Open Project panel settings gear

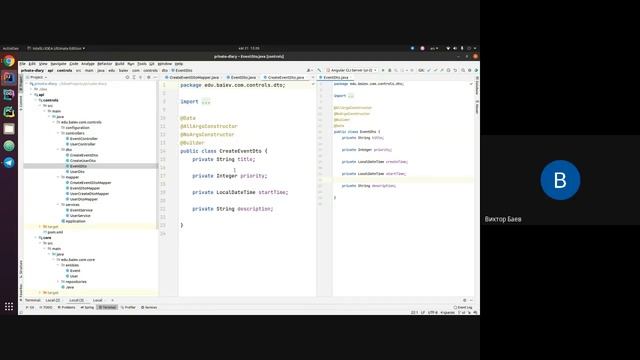tap(149, 77)
